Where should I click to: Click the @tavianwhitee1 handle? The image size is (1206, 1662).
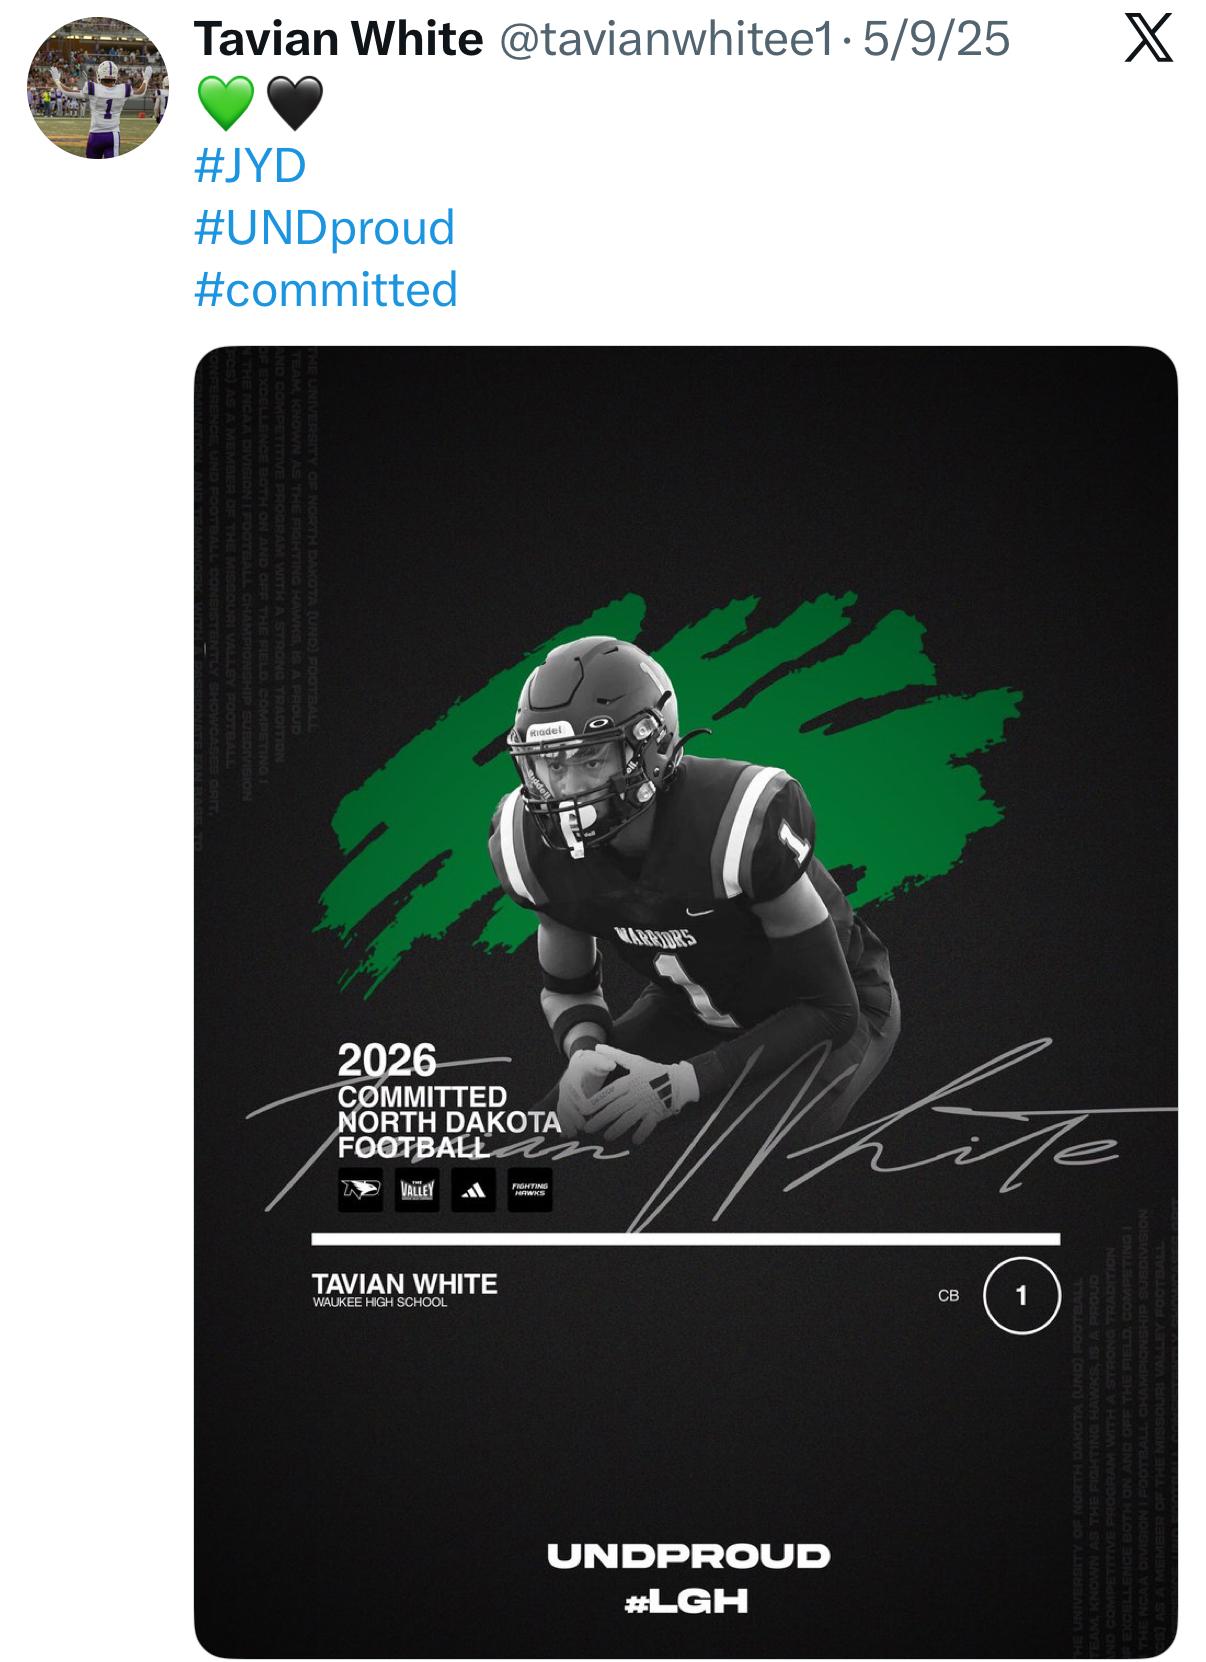pos(665,40)
